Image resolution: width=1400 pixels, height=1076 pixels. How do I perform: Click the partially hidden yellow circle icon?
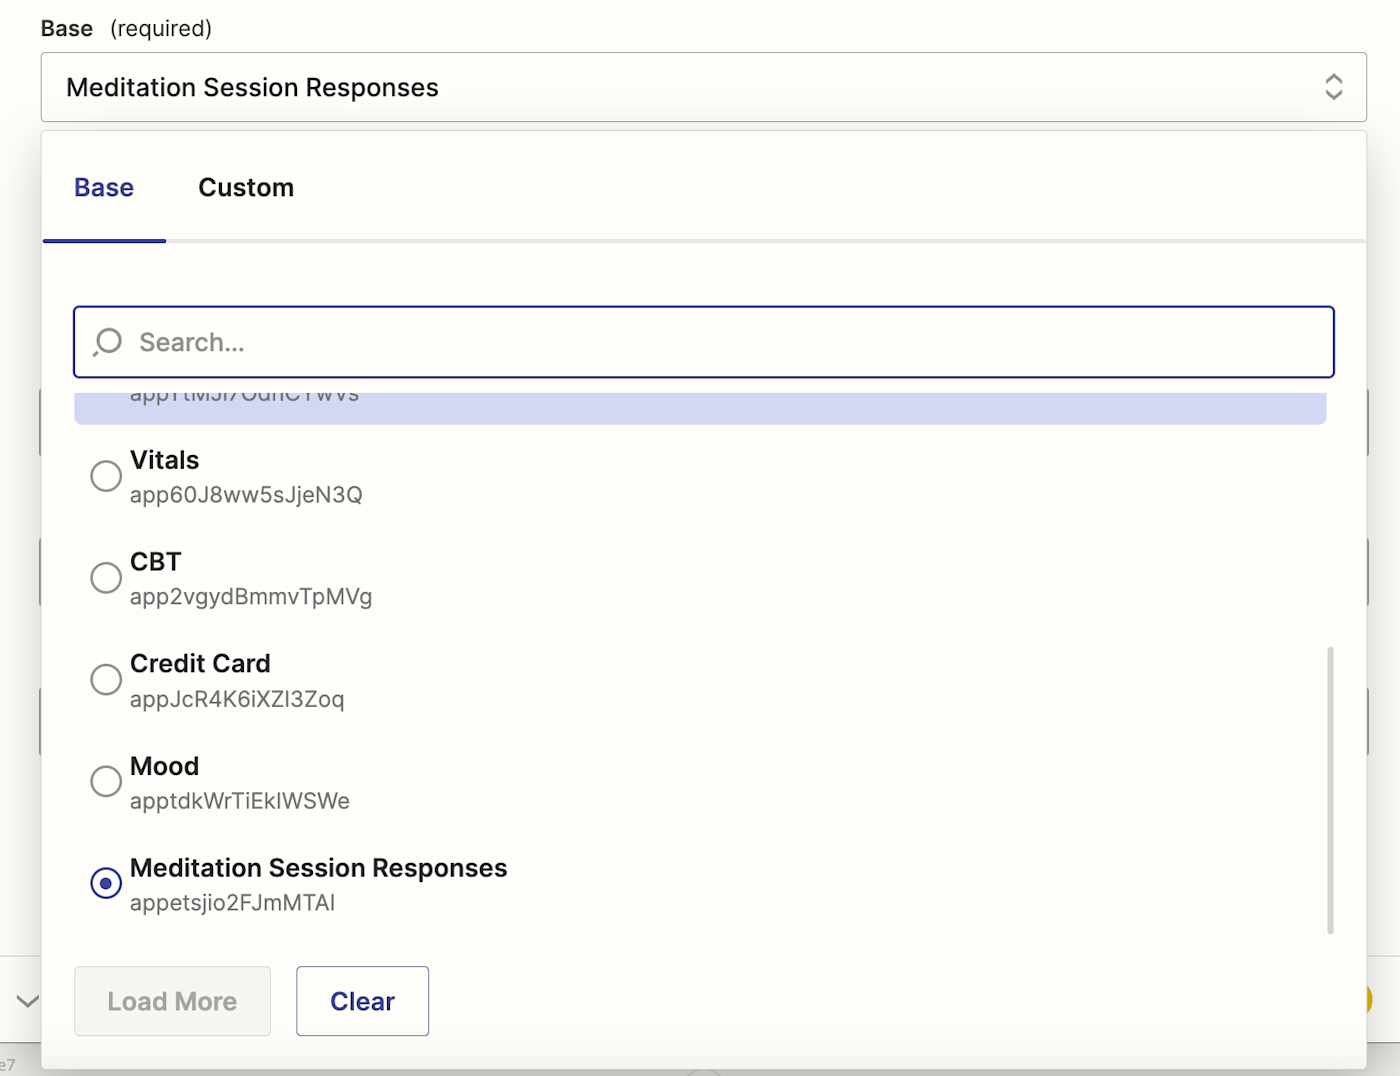tap(1366, 998)
